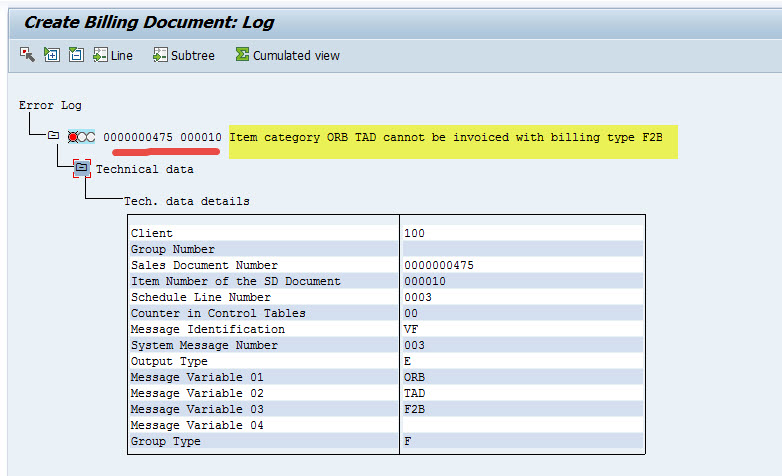
Task: Collapse the Technical data folder
Action: tap(82, 168)
